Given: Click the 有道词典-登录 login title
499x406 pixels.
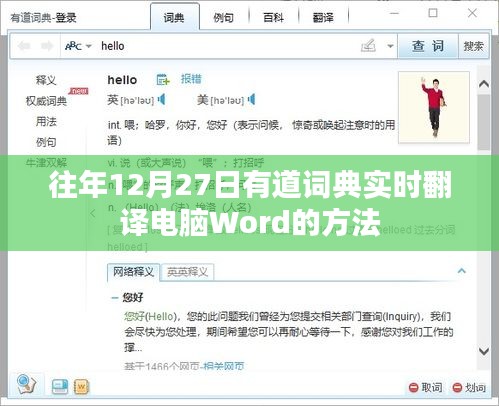Looking at the screenshot, I should point(43,18).
